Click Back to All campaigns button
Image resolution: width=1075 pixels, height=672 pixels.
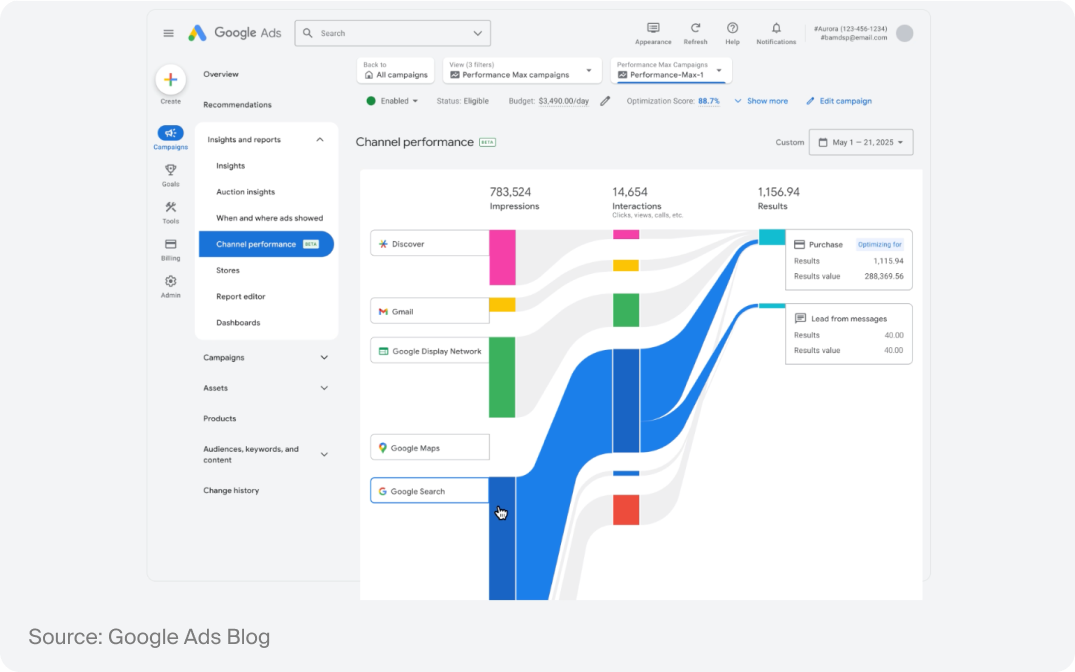point(396,71)
